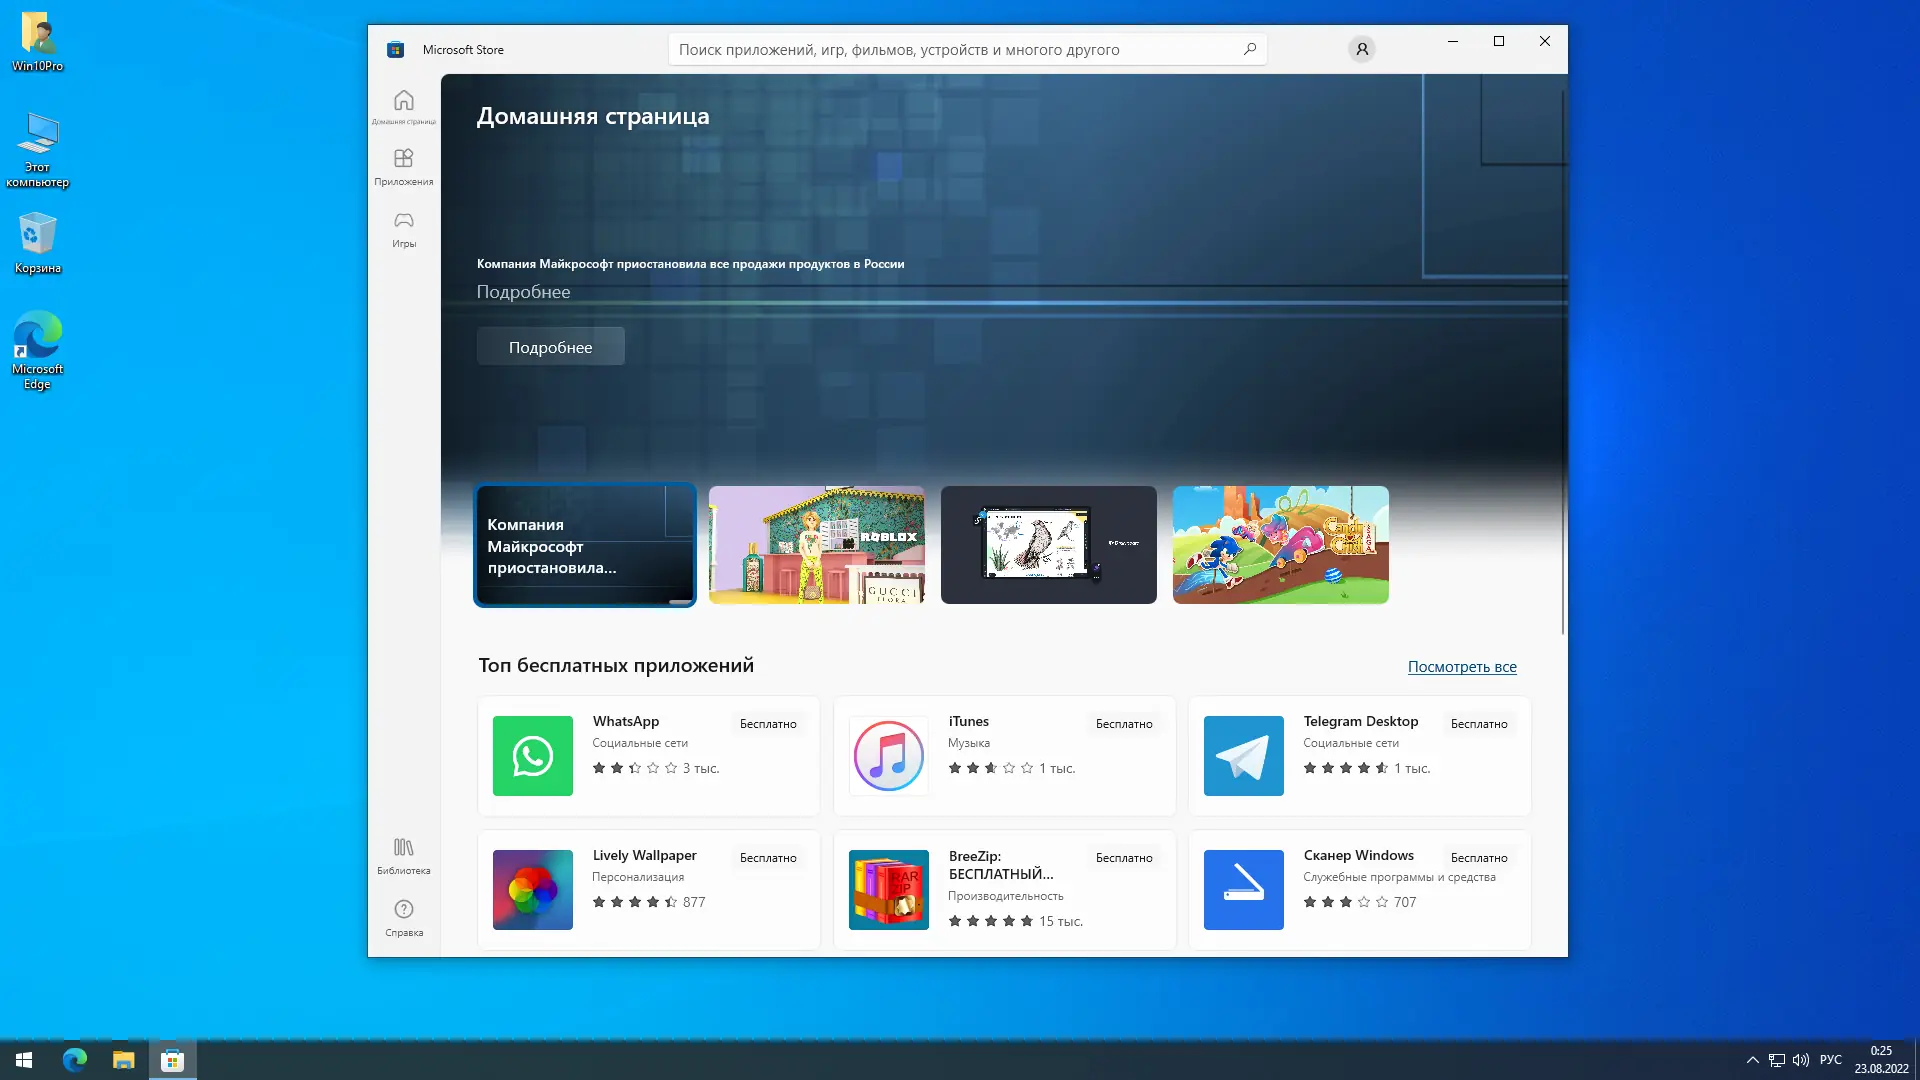This screenshot has width=1920, height=1080.
Task: Select the bird sketch banner thumbnail
Action: (1048, 545)
